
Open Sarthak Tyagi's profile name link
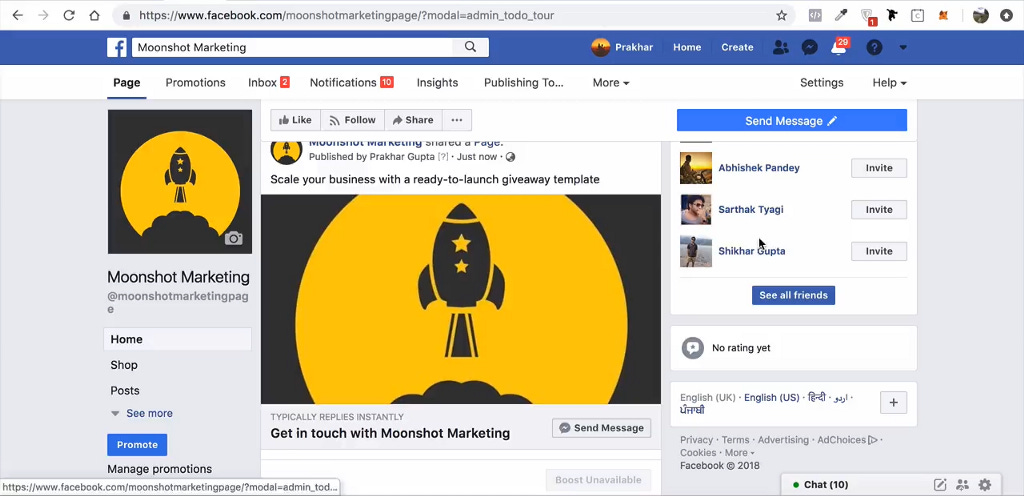pyautogui.click(x=751, y=209)
